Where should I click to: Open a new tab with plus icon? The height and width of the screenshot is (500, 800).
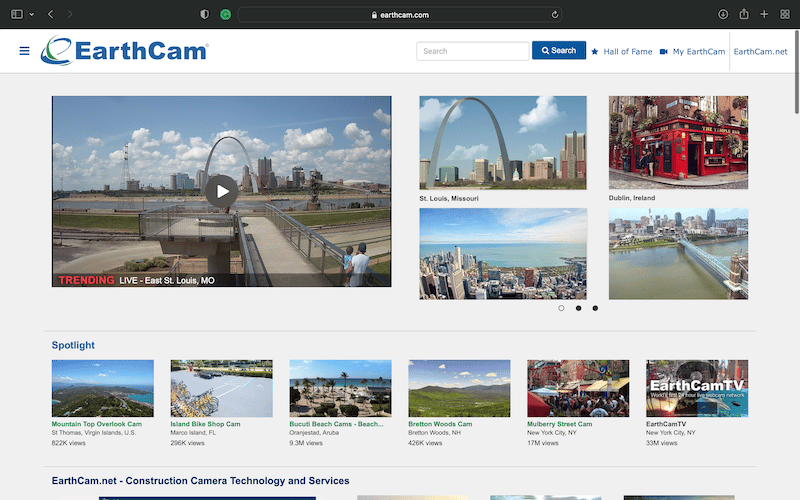pos(764,14)
